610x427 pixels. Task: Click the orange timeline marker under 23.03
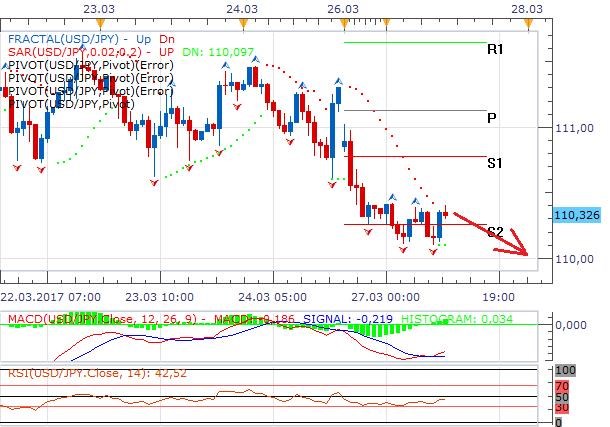coord(100,24)
